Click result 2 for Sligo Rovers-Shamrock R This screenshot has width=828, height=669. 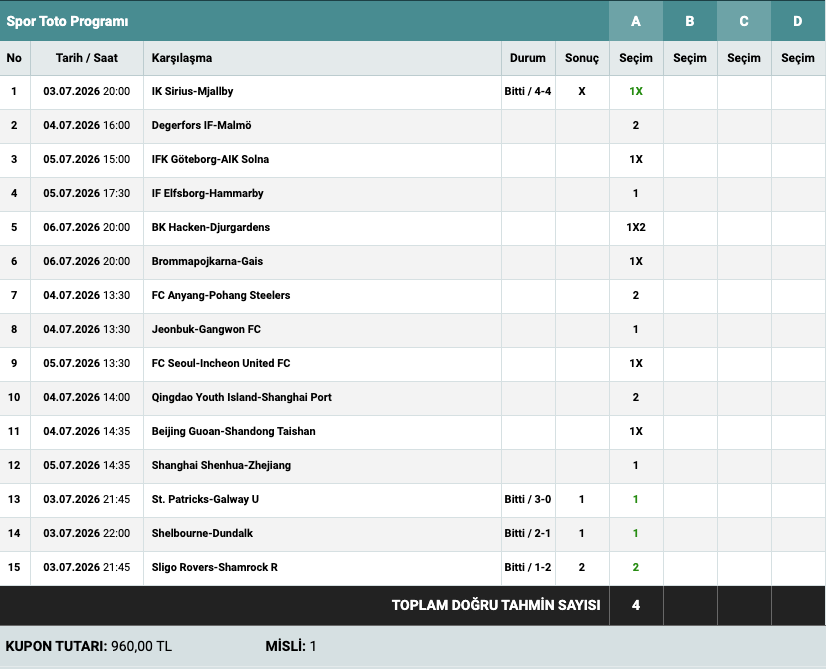point(582,567)
